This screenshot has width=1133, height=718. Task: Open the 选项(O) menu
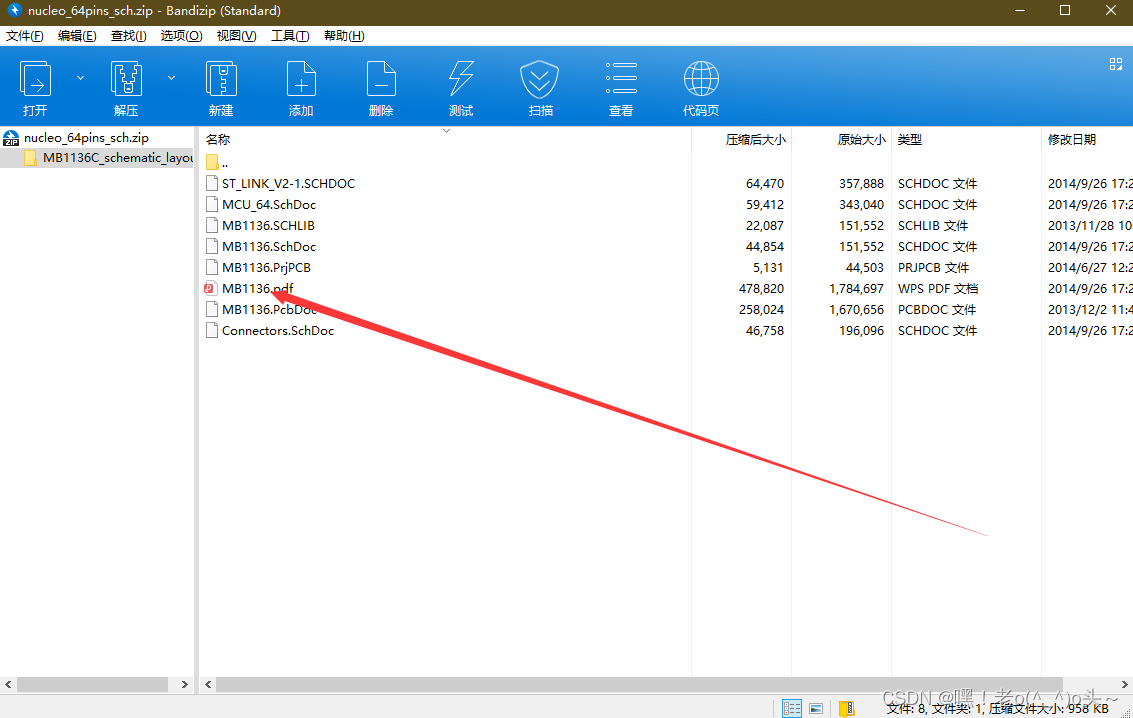click(181, 36)
